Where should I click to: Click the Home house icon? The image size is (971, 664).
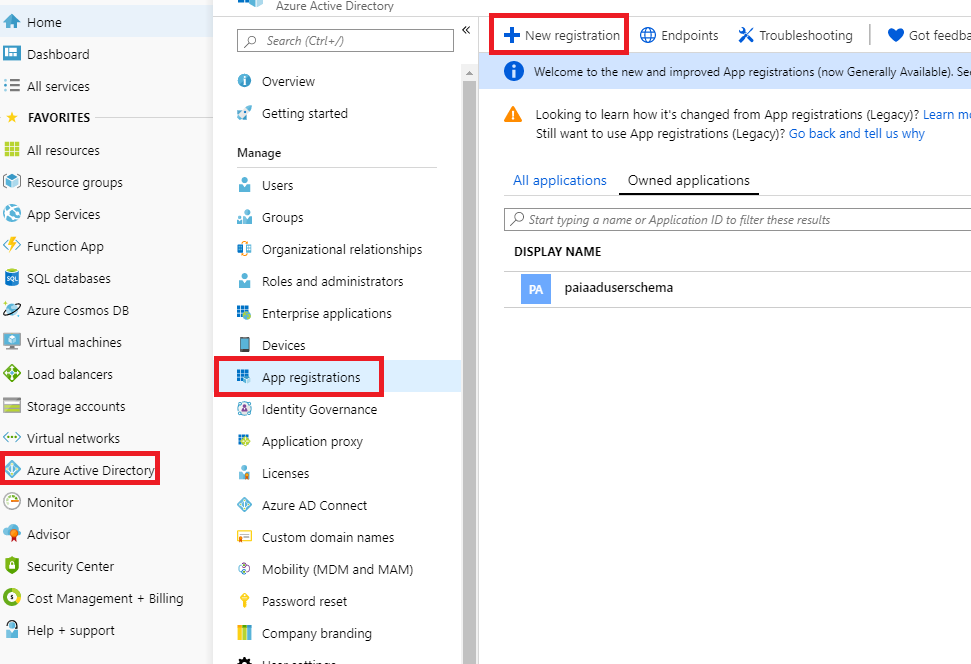pyautogui.click(x=12, y=22)
